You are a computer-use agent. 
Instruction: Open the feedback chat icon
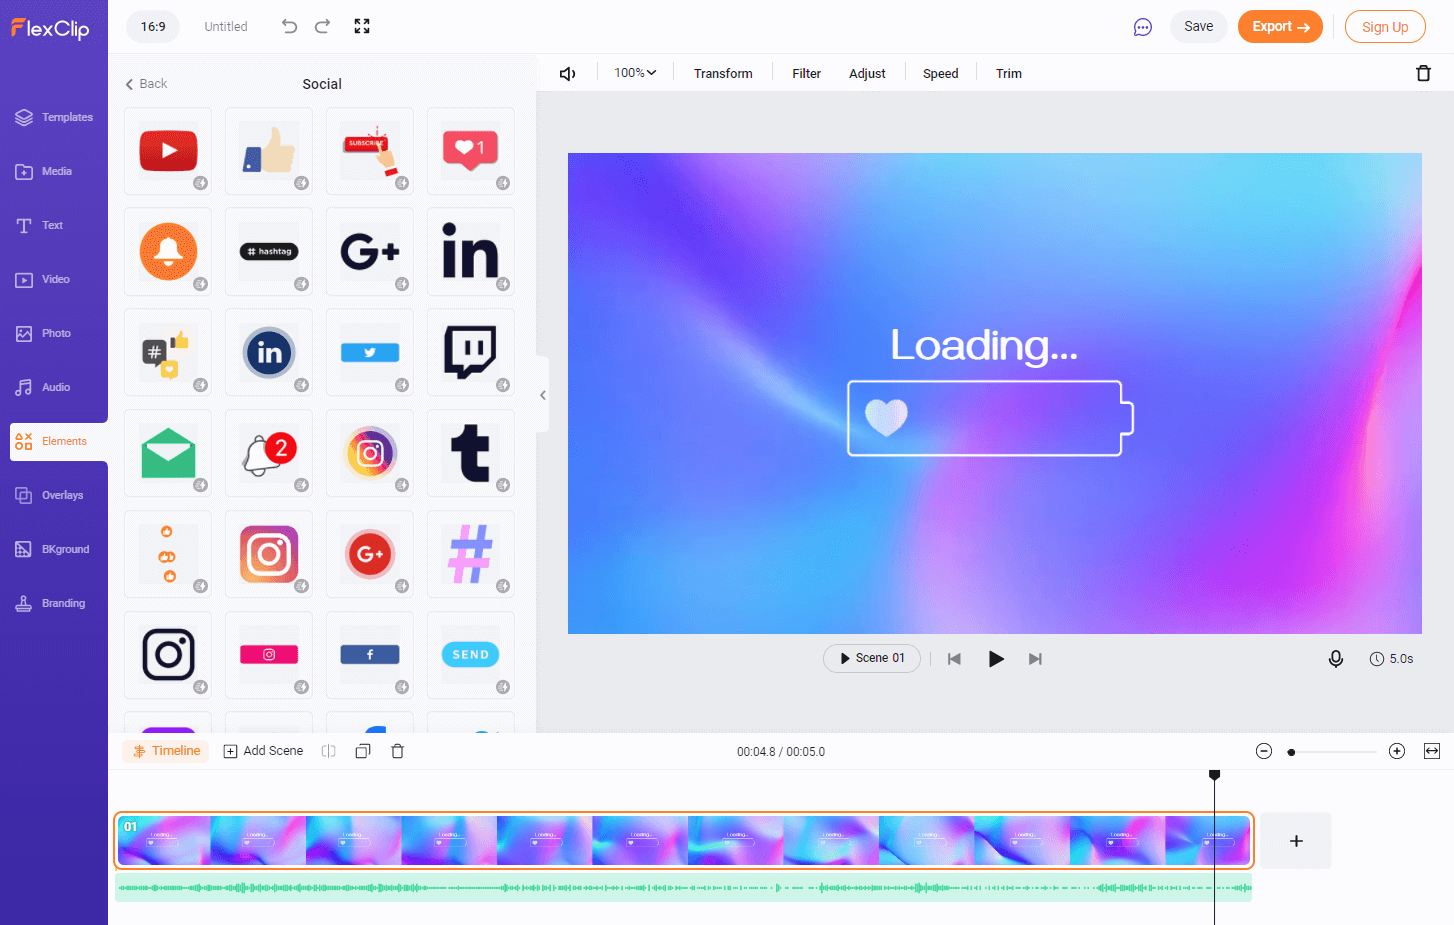tap(1142, 27)
